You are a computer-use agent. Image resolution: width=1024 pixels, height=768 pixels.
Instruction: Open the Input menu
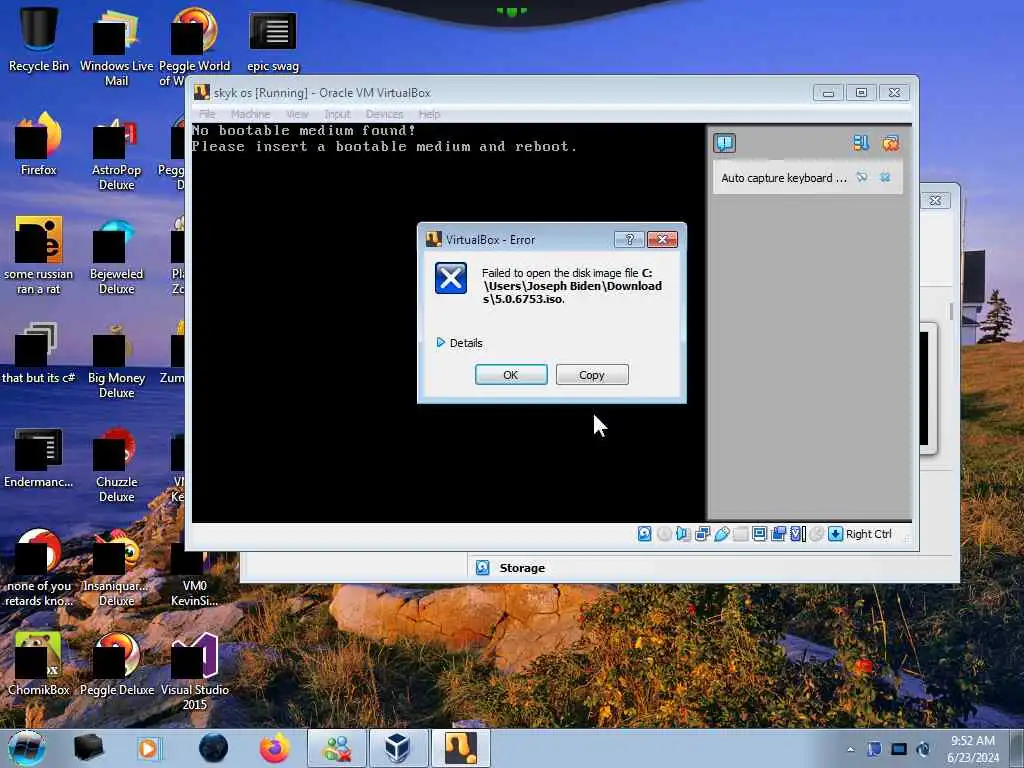point(338,114)
